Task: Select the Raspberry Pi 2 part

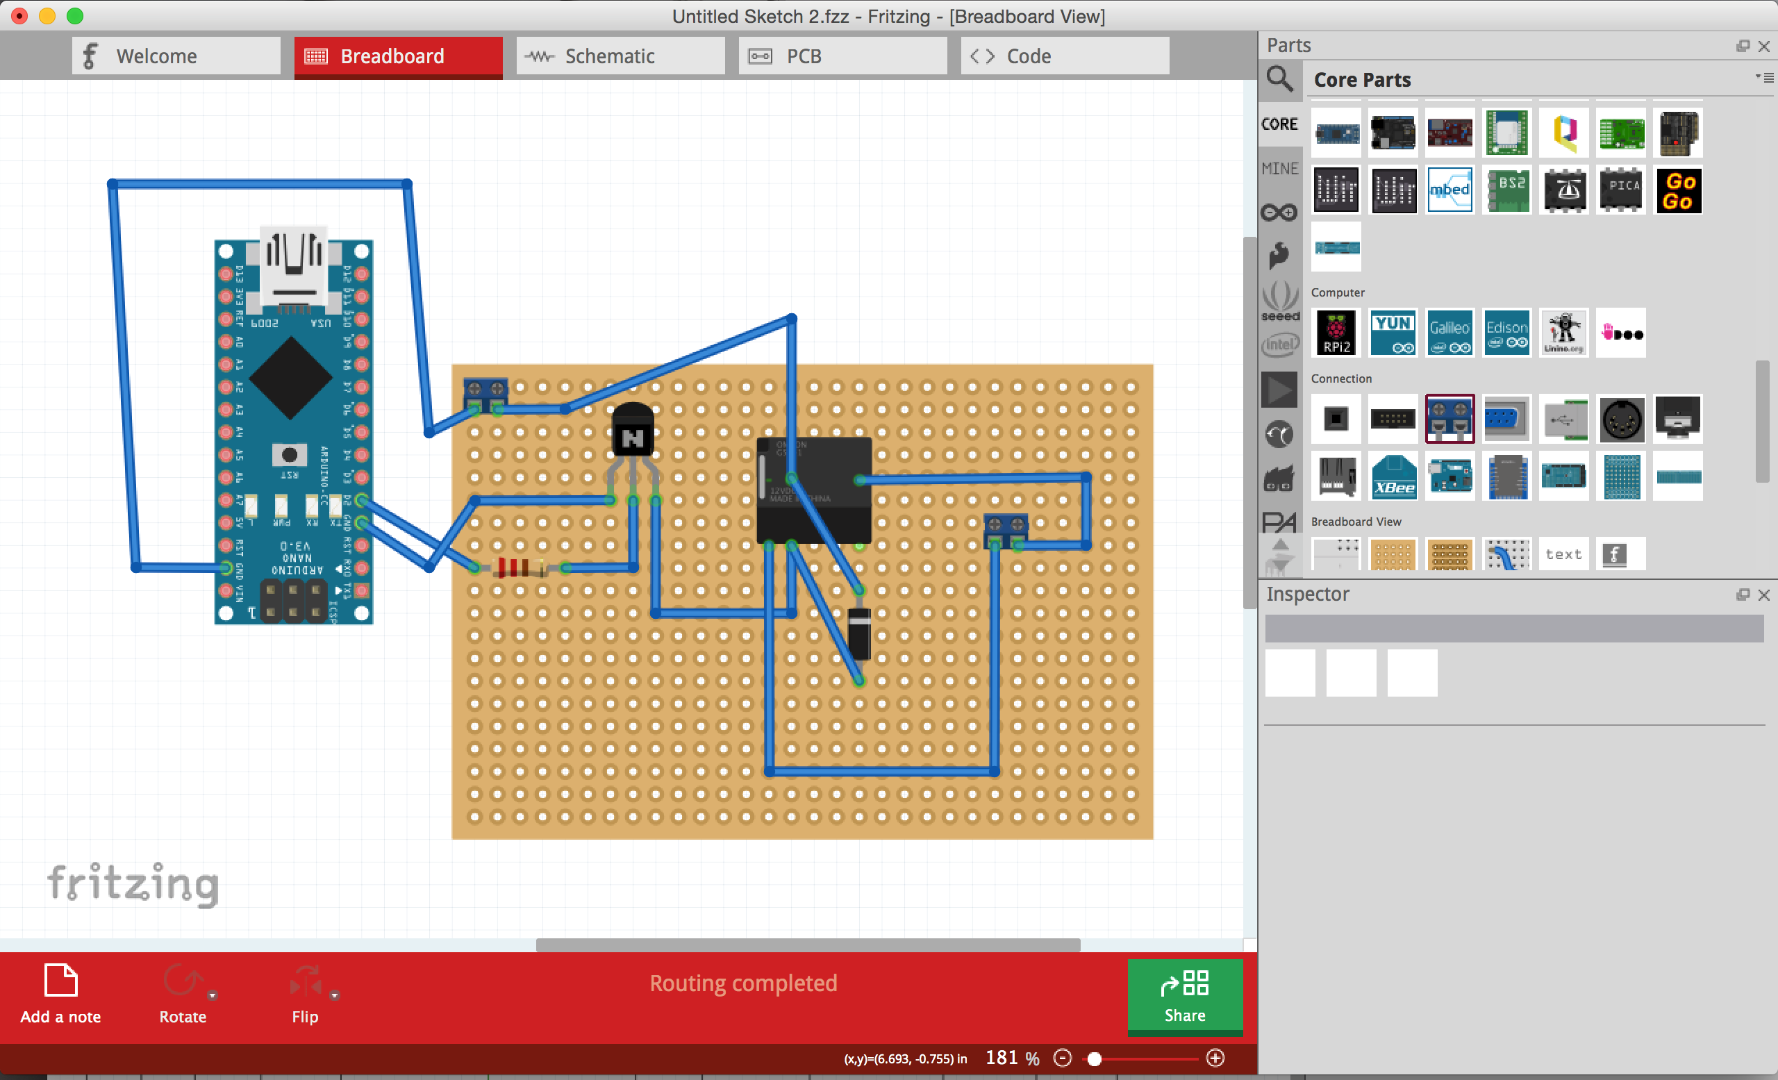Action: pos(1336,333)
